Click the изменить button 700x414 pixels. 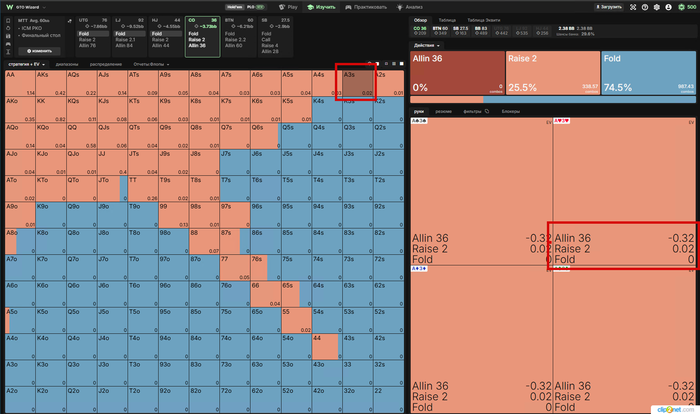(x=39, y=51)
